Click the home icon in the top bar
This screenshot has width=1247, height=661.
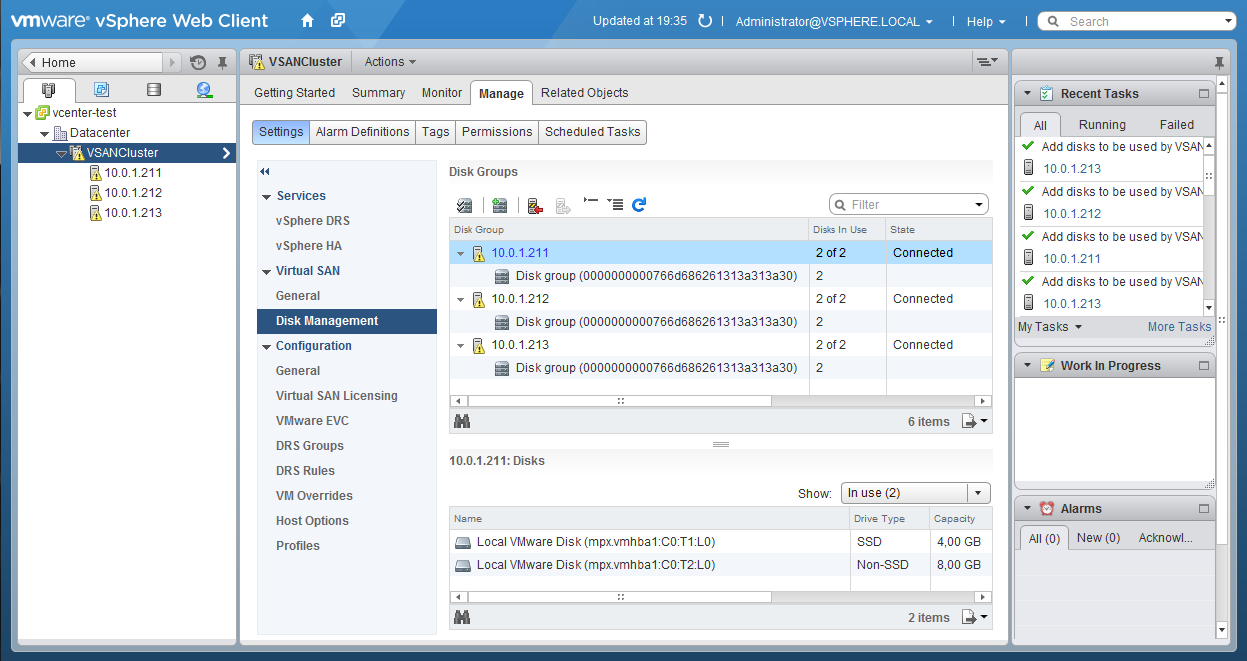click(x=307, y=20)
